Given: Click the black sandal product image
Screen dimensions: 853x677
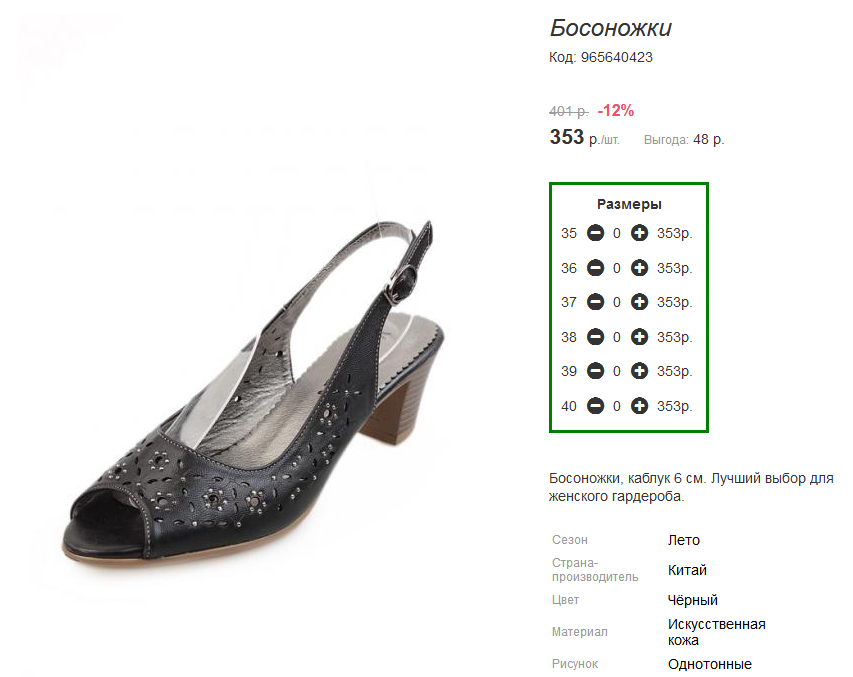Looking at the screenshot, I should [x=253, y=392].
